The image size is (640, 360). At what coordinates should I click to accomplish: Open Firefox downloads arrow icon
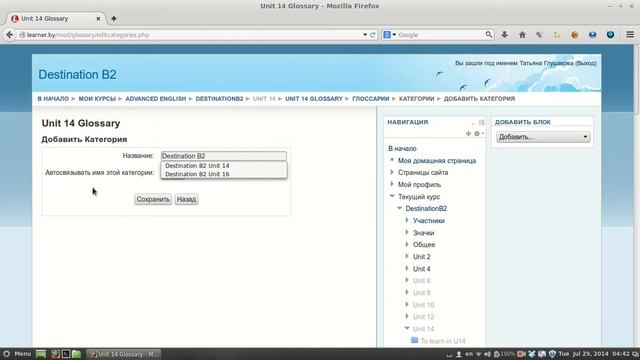(x=504, y=35)
